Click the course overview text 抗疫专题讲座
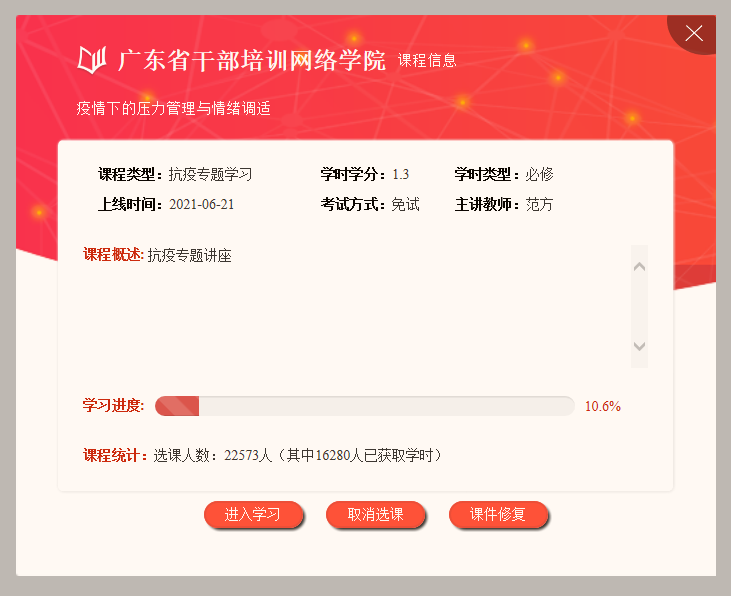 (190, 256)
